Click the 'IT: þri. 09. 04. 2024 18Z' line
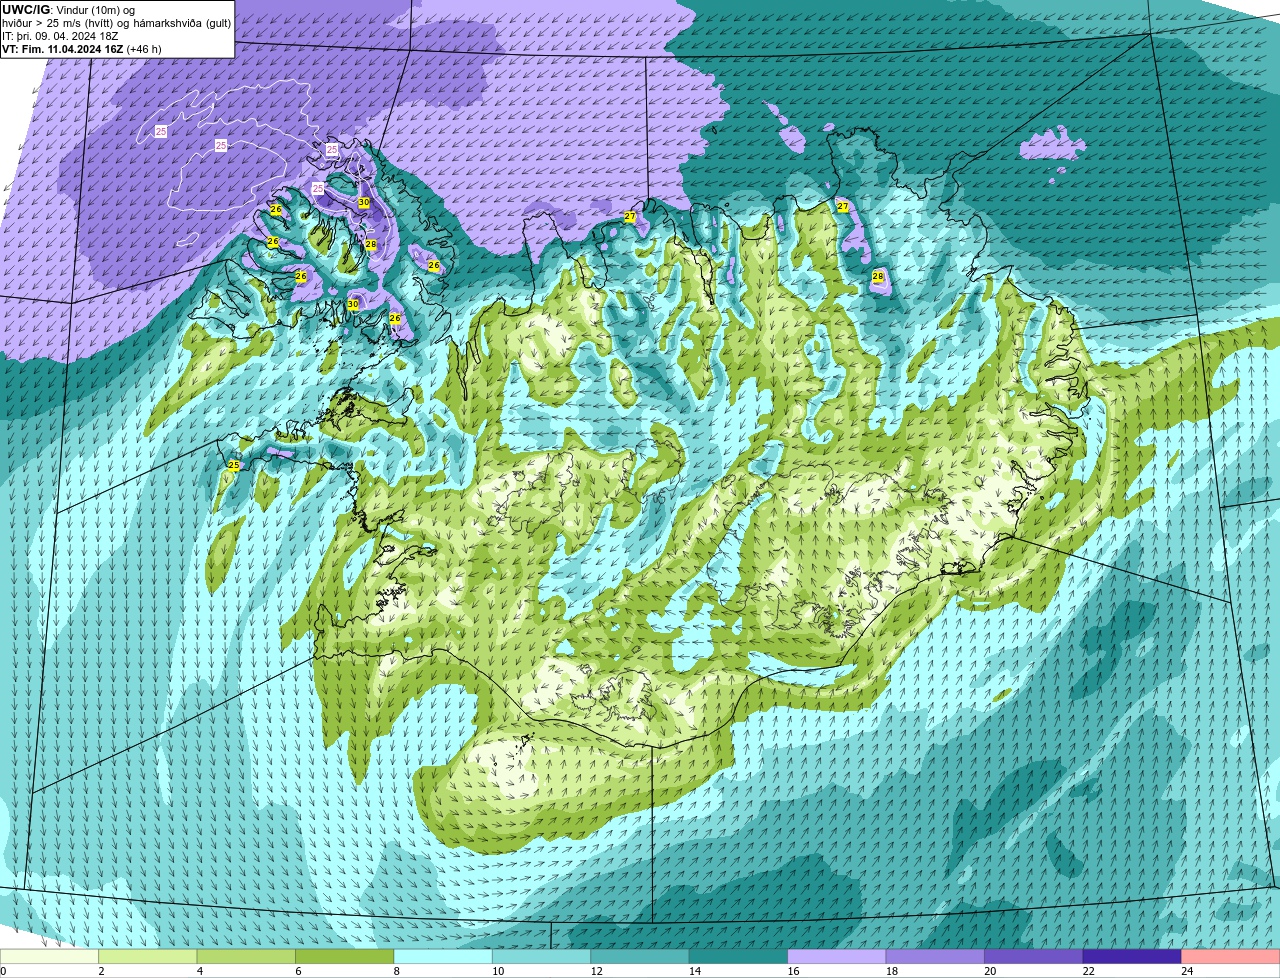The width and height of the screenshot is (1280, 978). click(60, 36)
